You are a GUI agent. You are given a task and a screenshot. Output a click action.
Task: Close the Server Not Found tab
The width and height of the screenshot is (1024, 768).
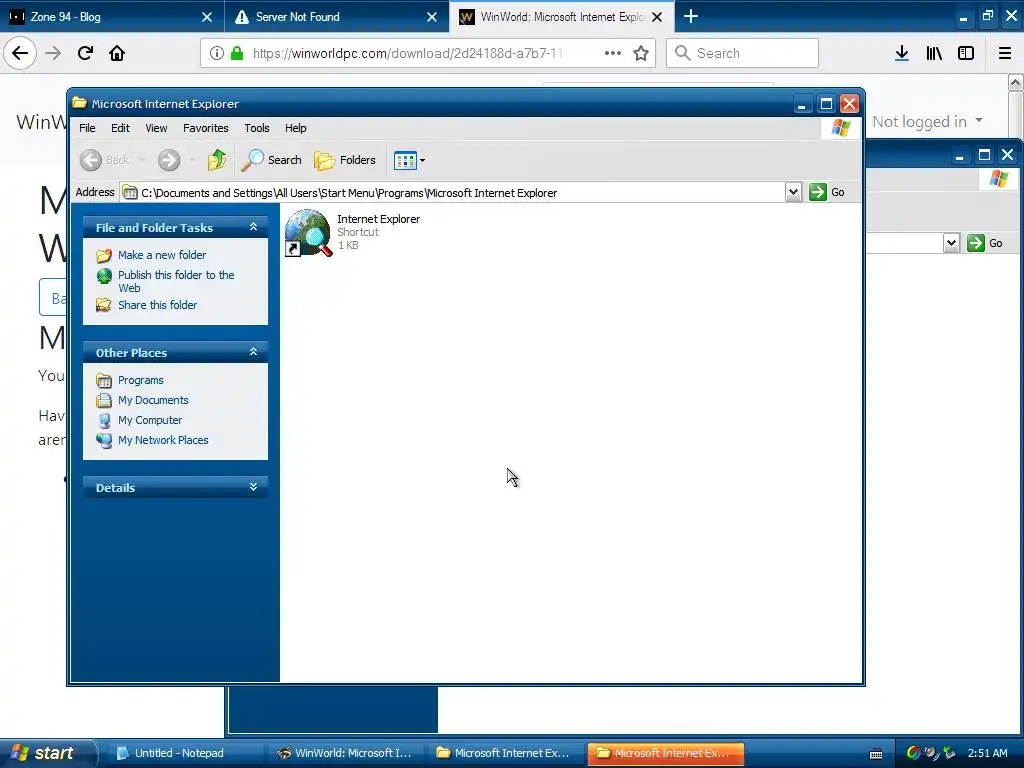pyautogui.click(x=432, y=17)
